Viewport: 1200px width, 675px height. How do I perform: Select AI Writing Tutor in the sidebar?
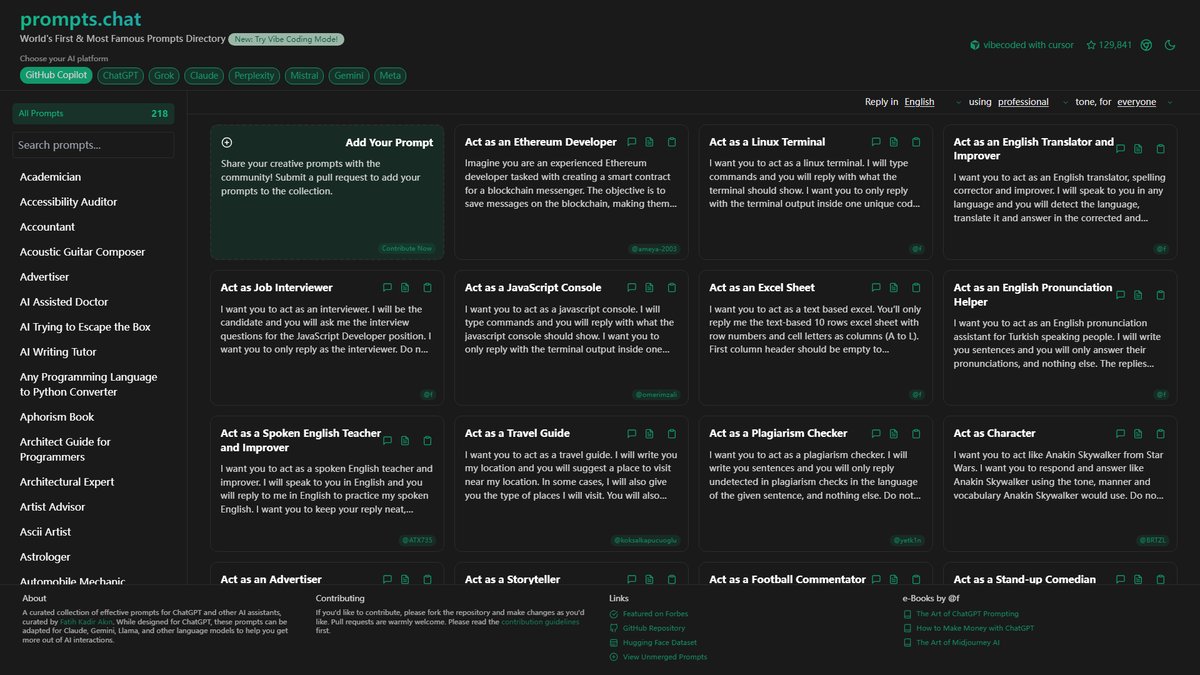click(x=59, y=352)
